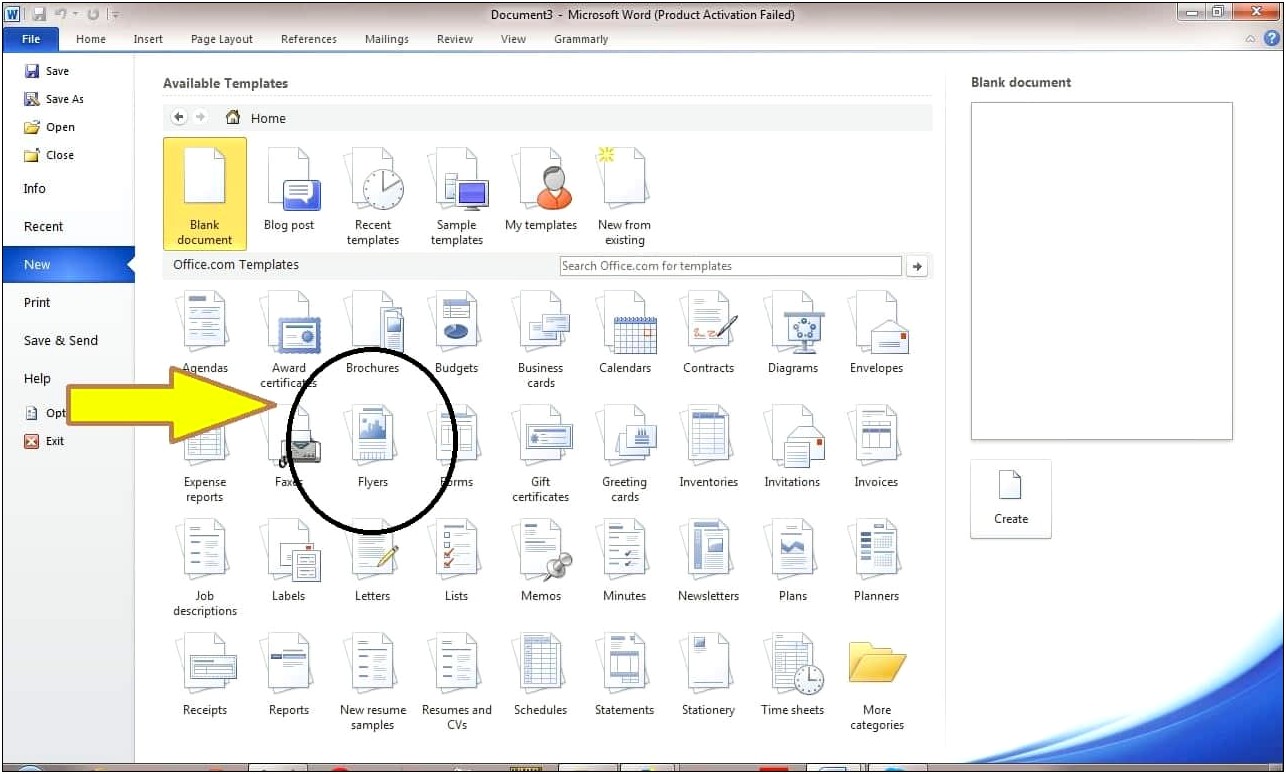Screen dimensions: 1286x774
Task: Open the Plans template category
Action: [x=792, y=561]
